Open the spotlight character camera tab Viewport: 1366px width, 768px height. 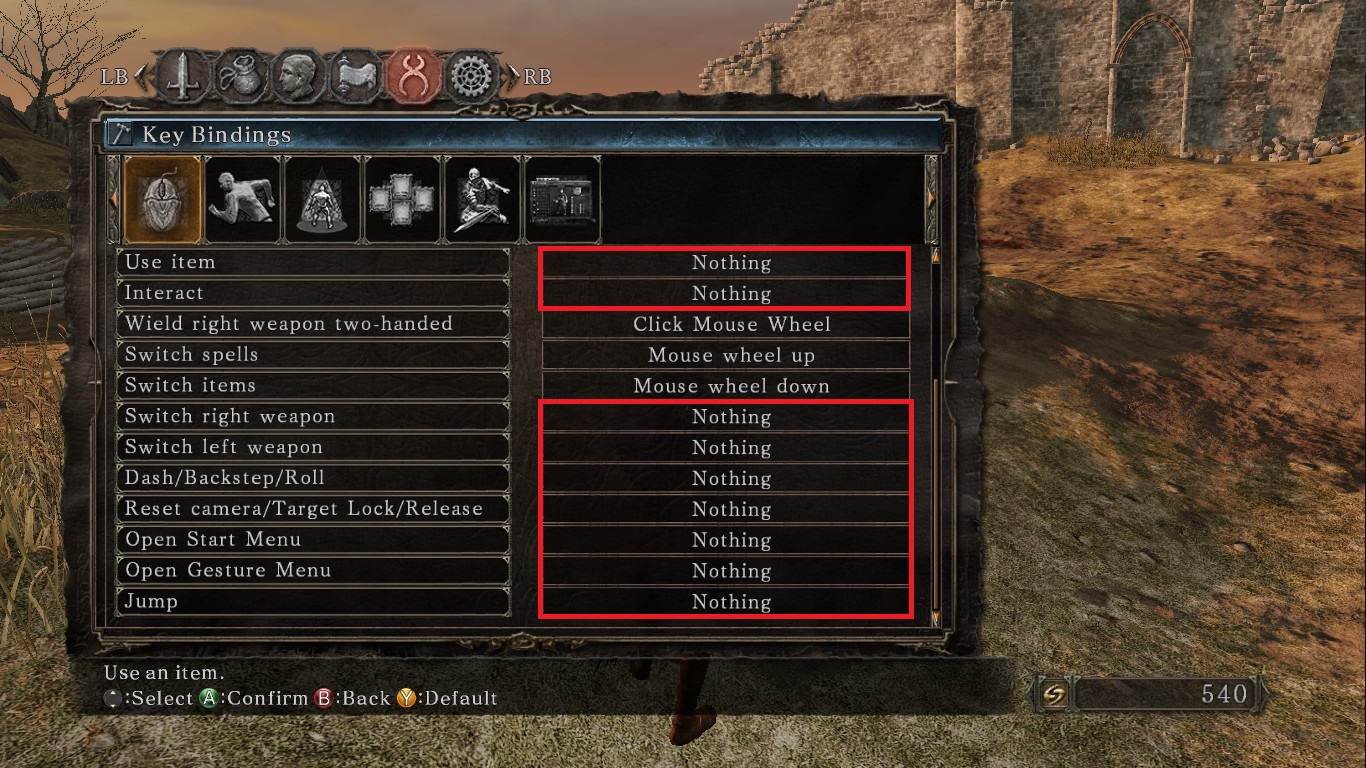(x=323, y=199)
